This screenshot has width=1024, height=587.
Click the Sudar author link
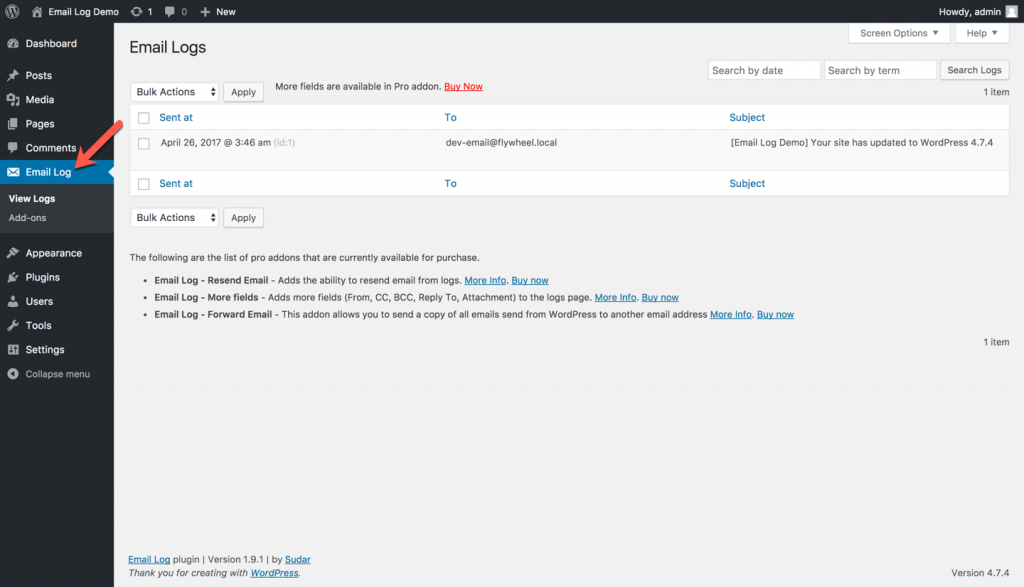click(297, 560)
